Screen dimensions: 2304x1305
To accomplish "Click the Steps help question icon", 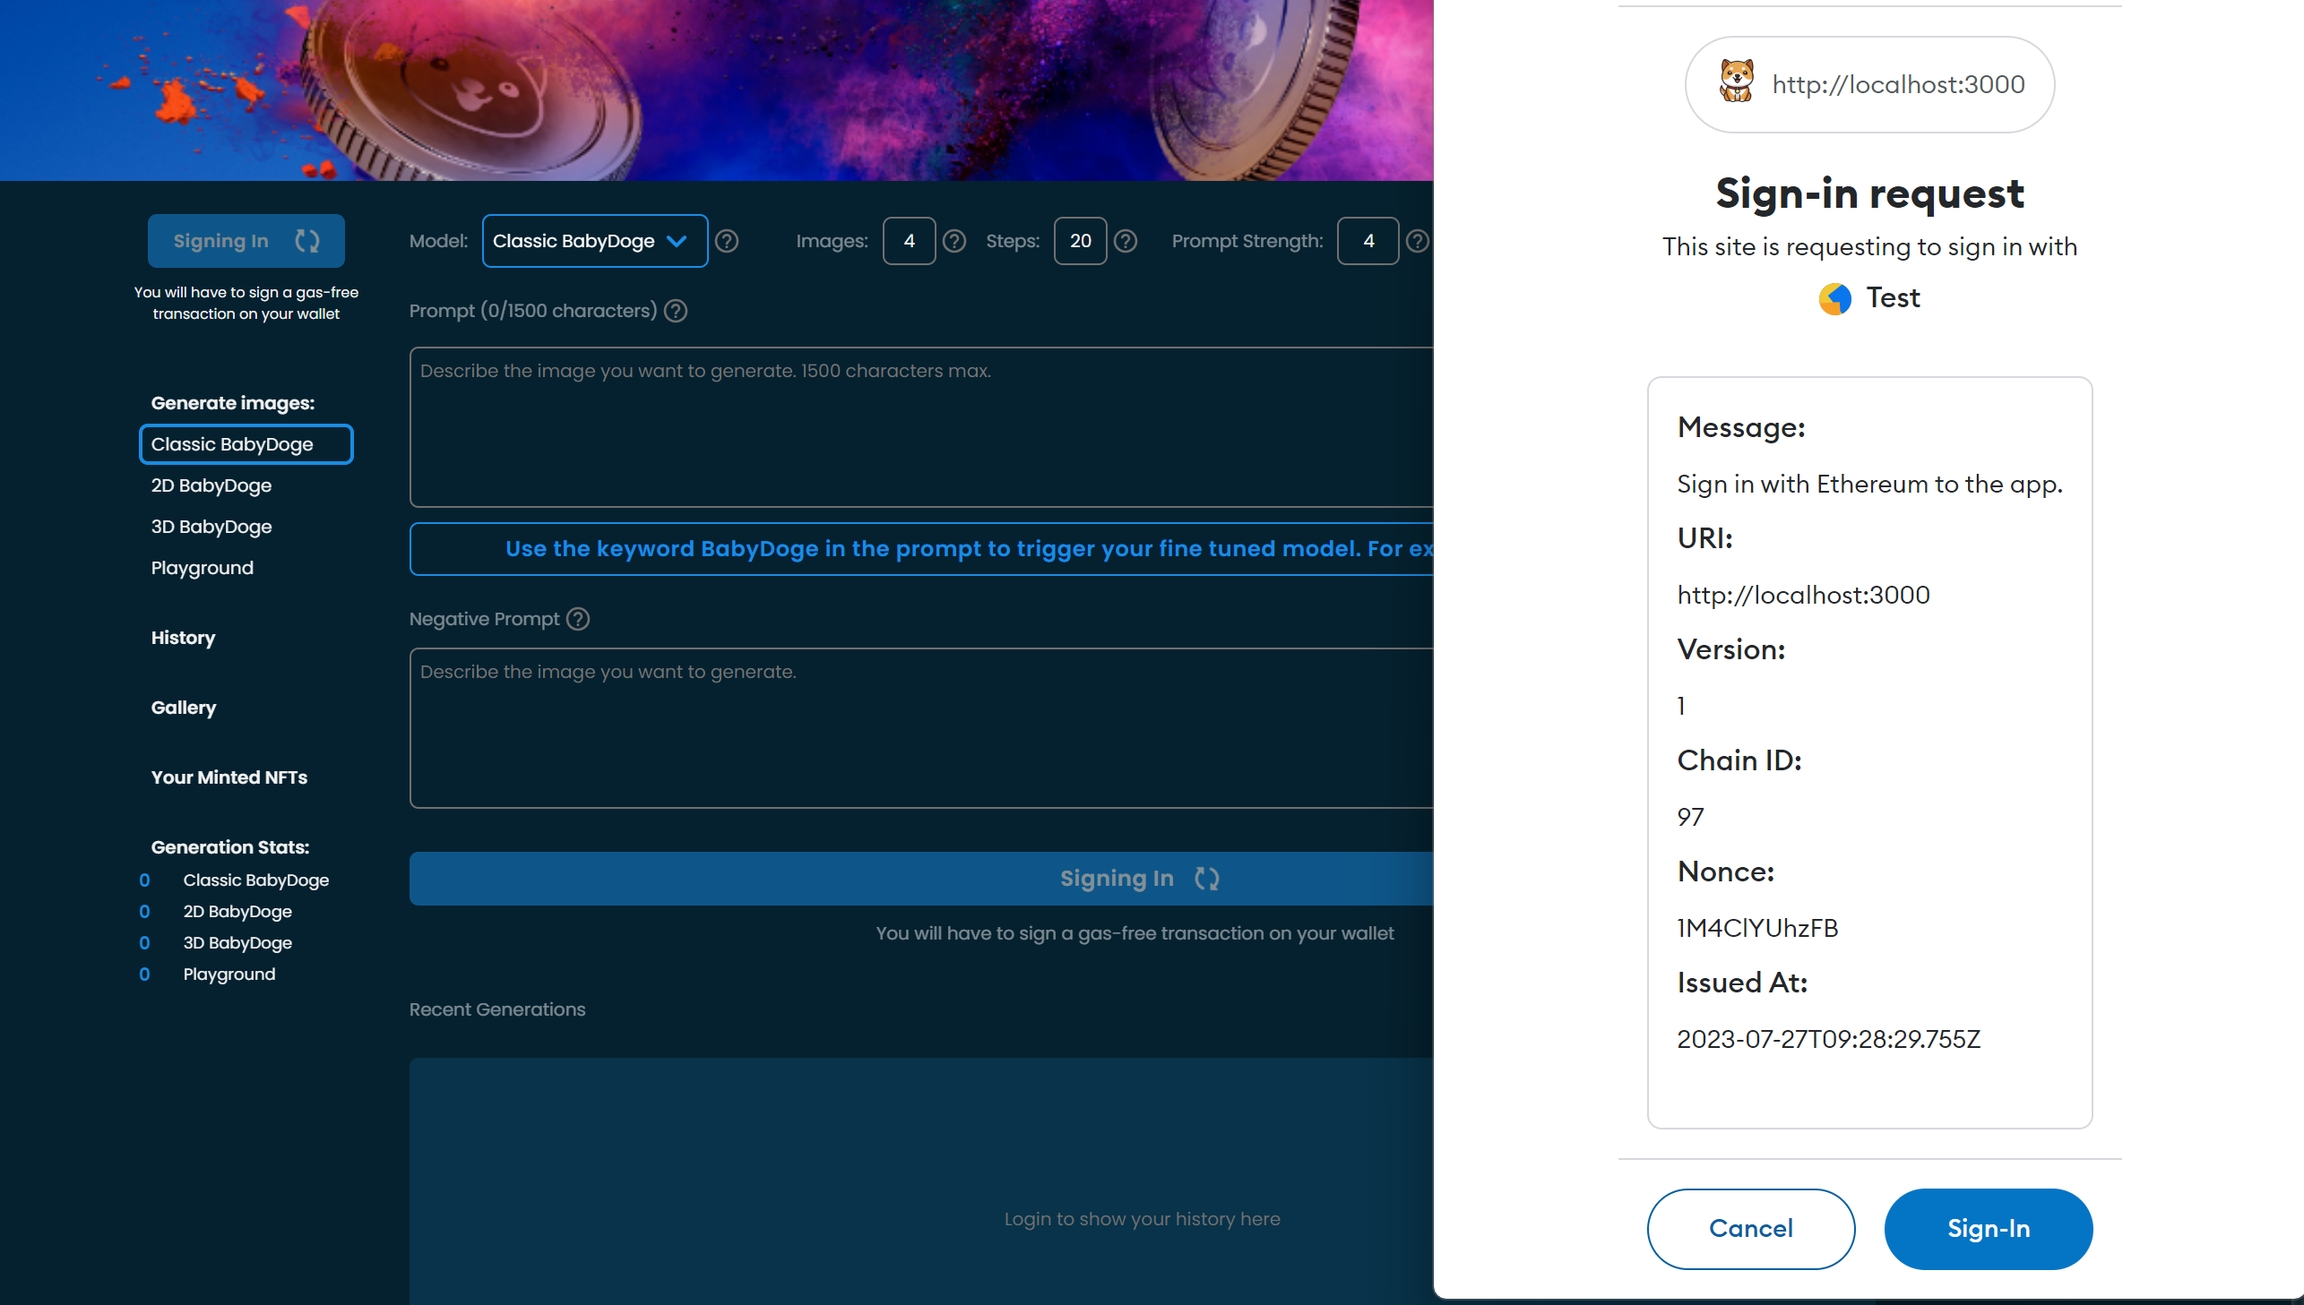I will click(1125, 241).
